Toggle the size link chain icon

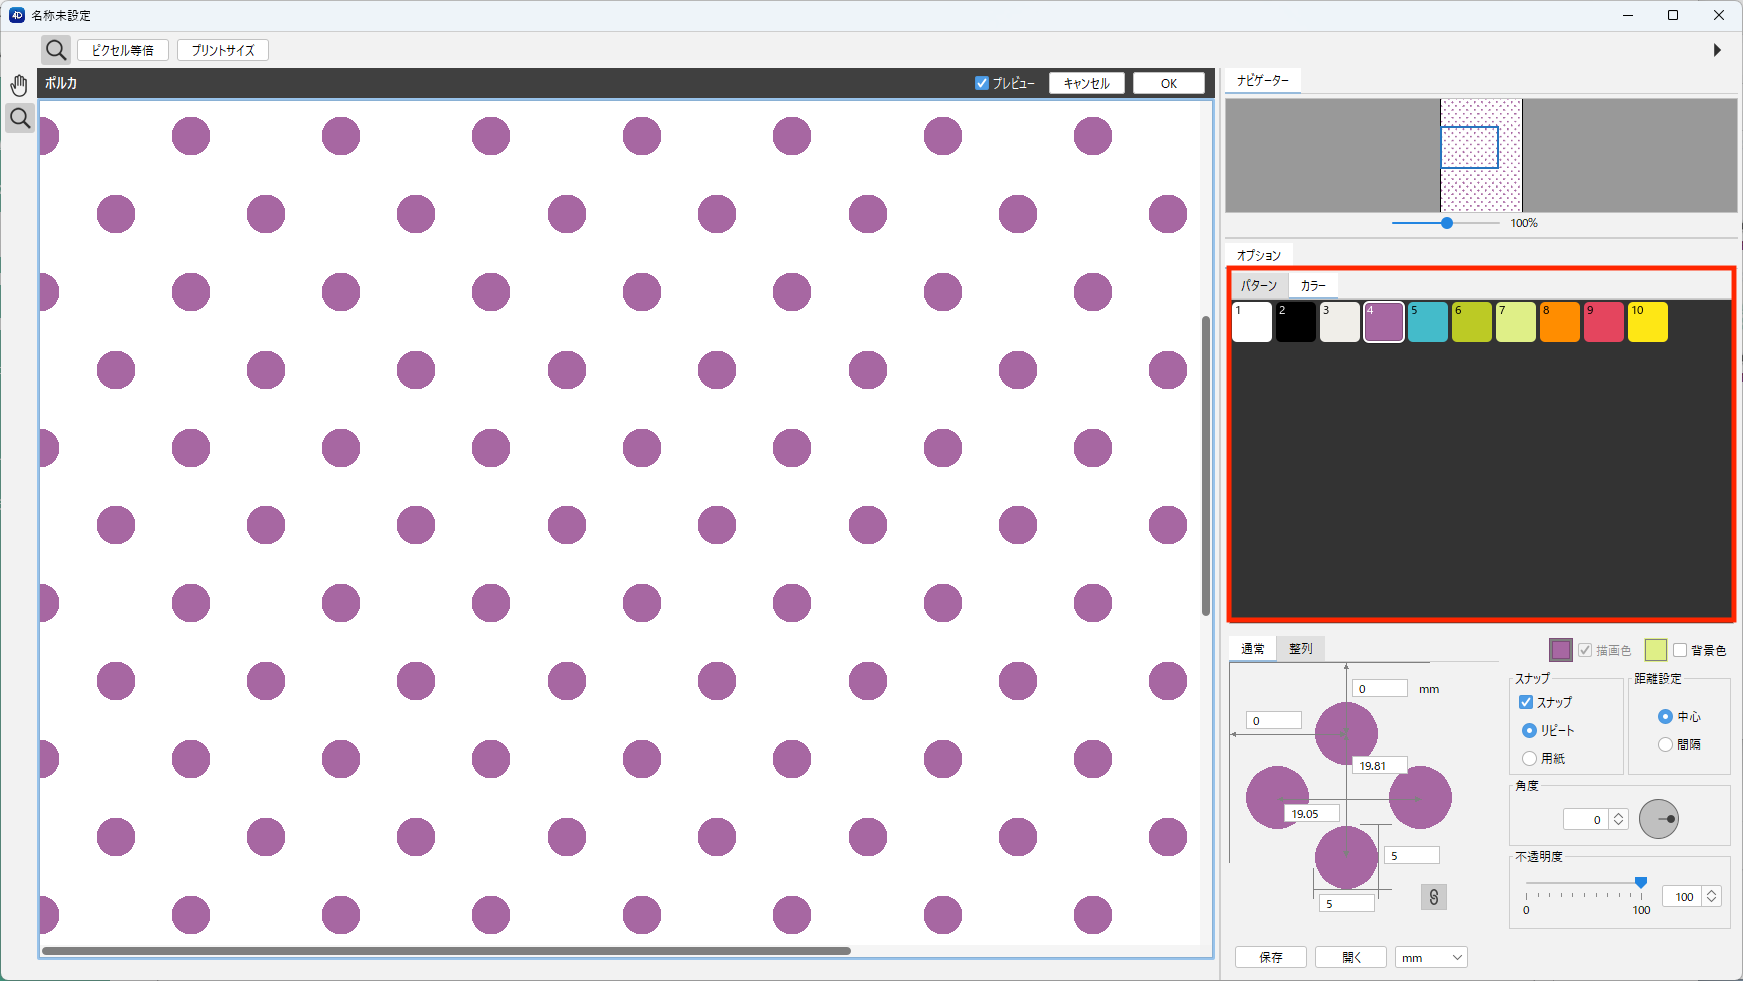(1433, 897)
